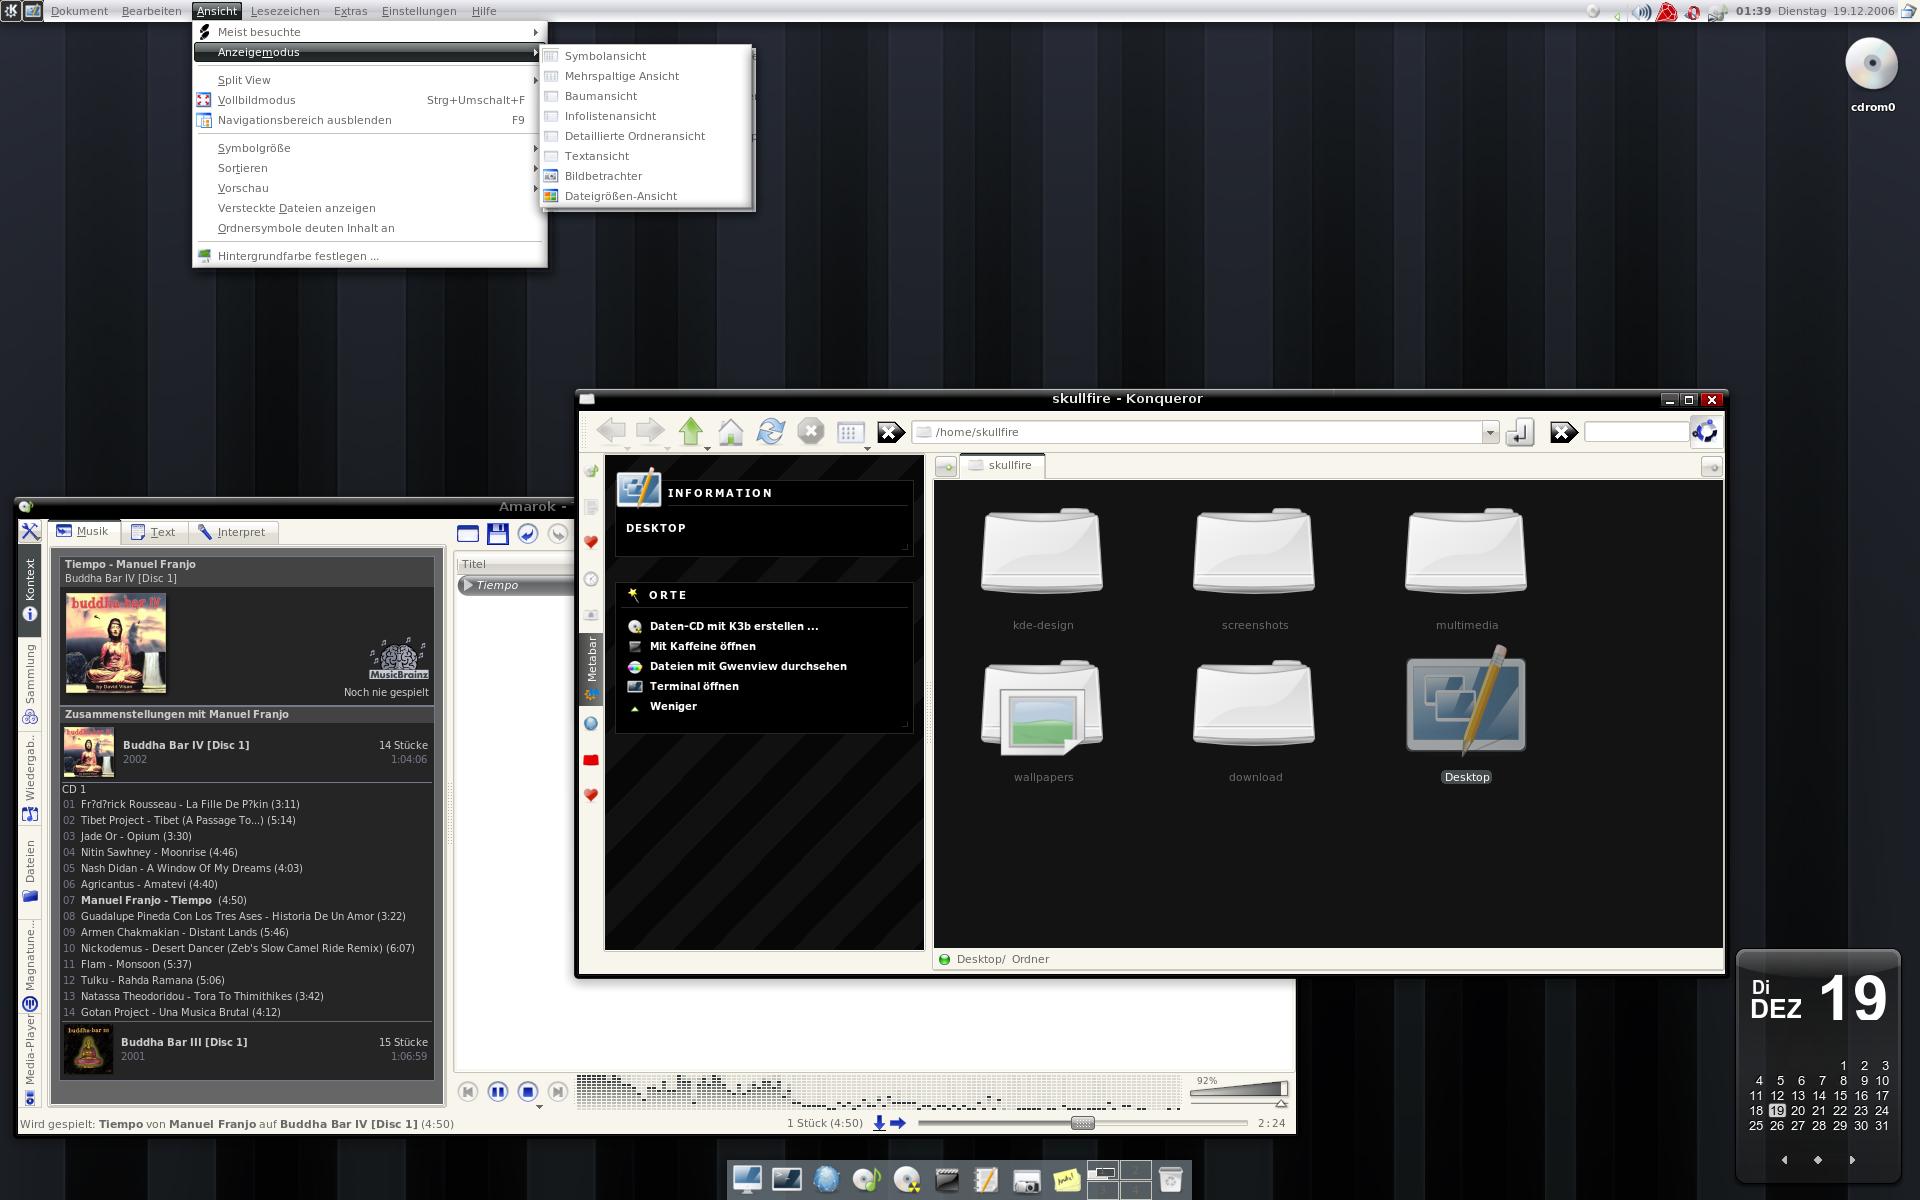Click the grey Stop button in Konqueror toolbar
The width and height of the screenshot is (1920, 1200).
click(x=811, y=431)
